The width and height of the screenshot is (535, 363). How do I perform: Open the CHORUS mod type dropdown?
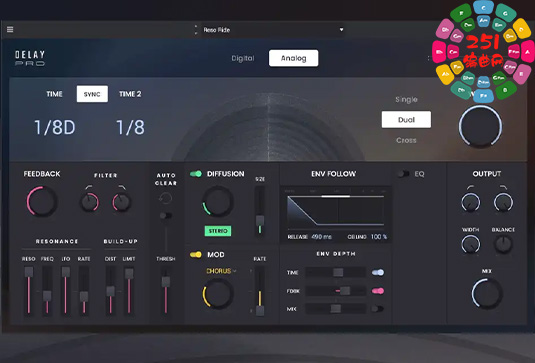click(x=221, y=271)
